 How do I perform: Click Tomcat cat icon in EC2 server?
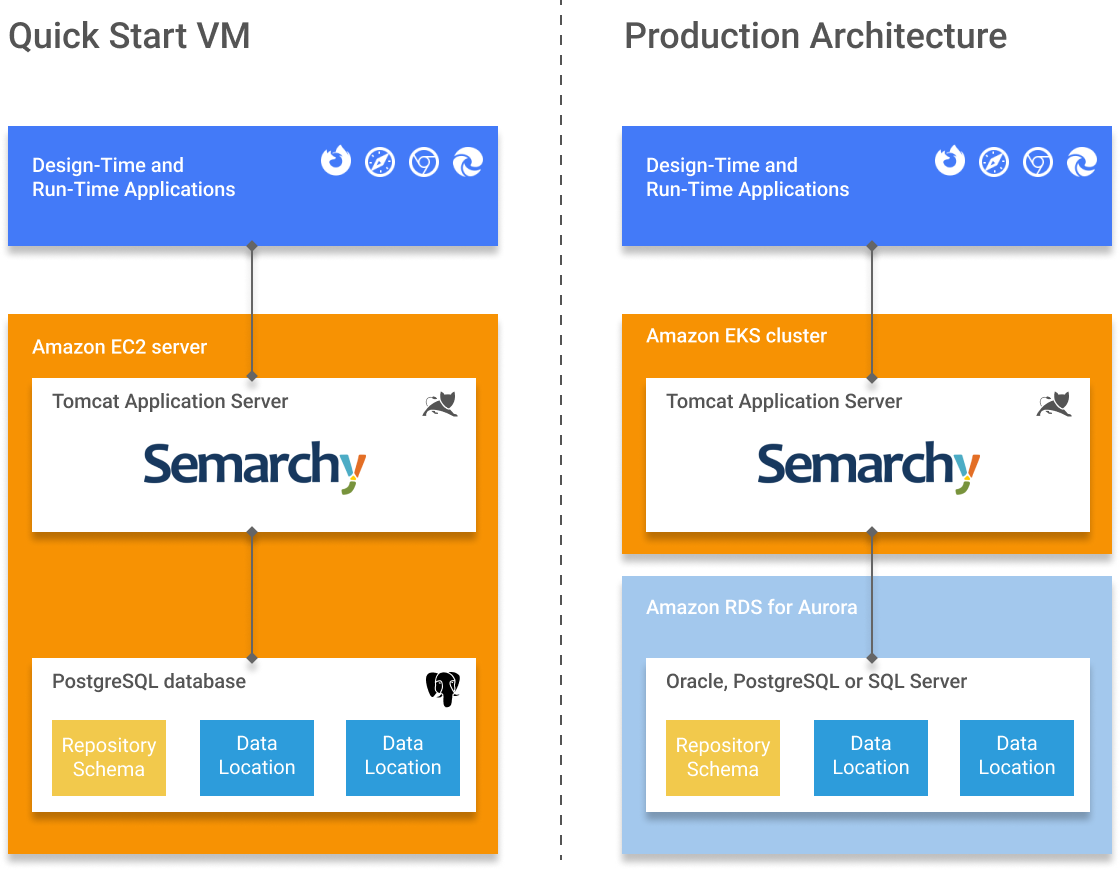pyautogui.click(x=440, y=404)
